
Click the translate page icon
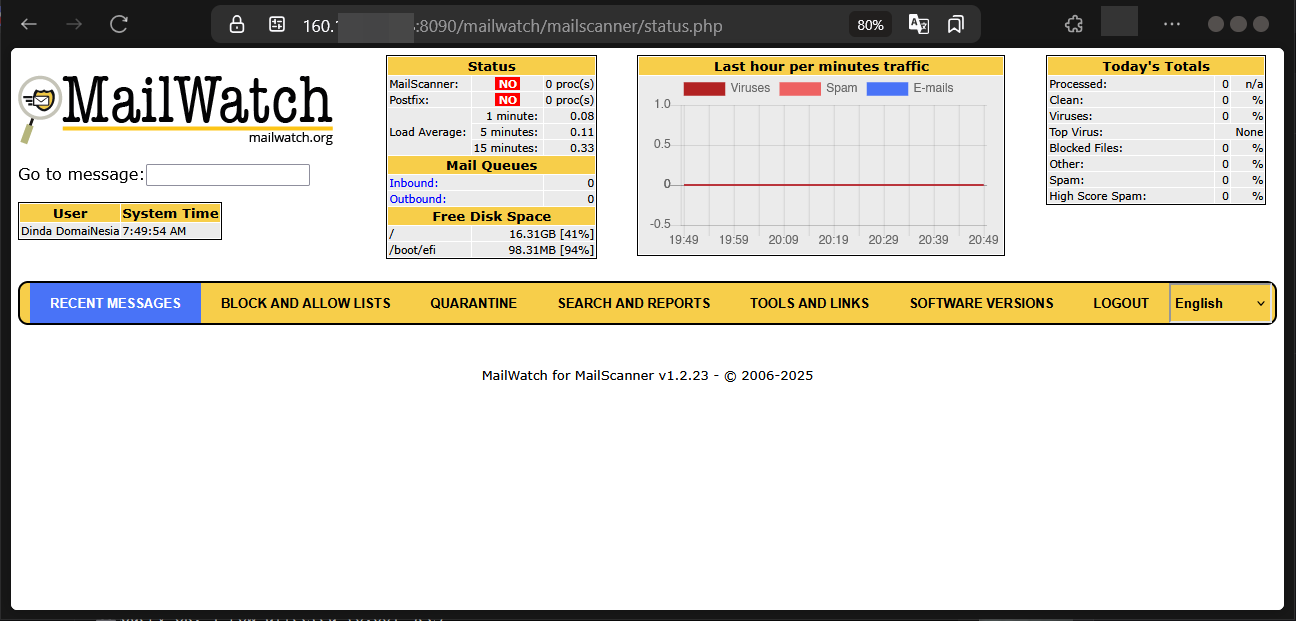point(919,25)
